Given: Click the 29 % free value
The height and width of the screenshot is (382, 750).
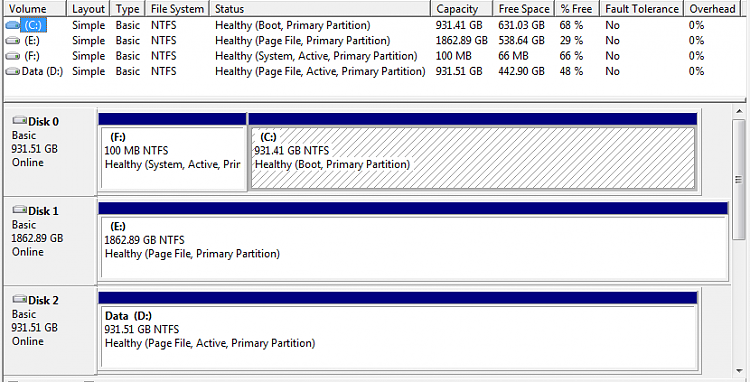Looking at the screenshot, I should [x=571, y=41].
